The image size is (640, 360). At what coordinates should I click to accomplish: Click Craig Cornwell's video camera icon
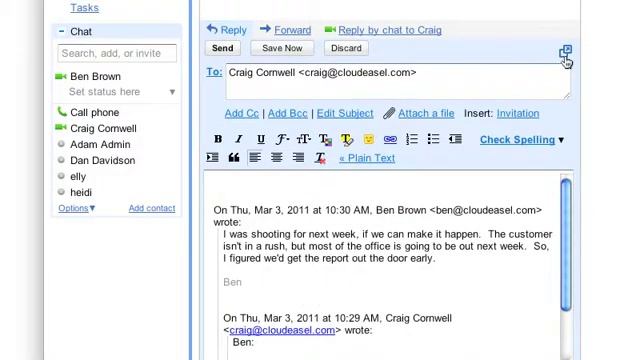click(x=60, y=128)
